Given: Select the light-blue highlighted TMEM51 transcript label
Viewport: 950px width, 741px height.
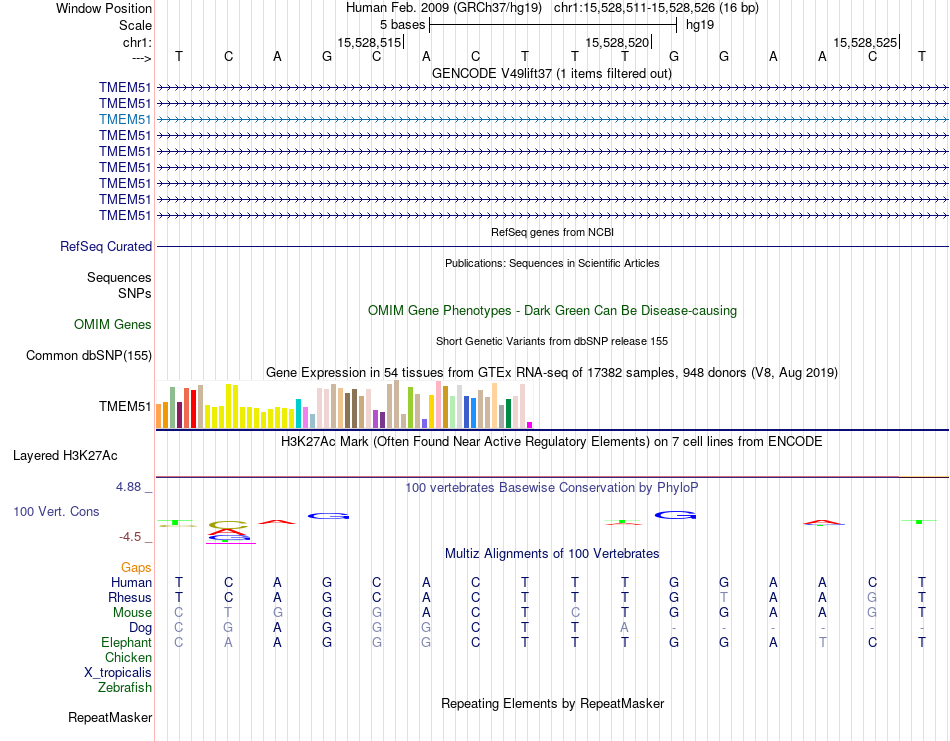Looking at the screenshot, I should click(125, 119).
